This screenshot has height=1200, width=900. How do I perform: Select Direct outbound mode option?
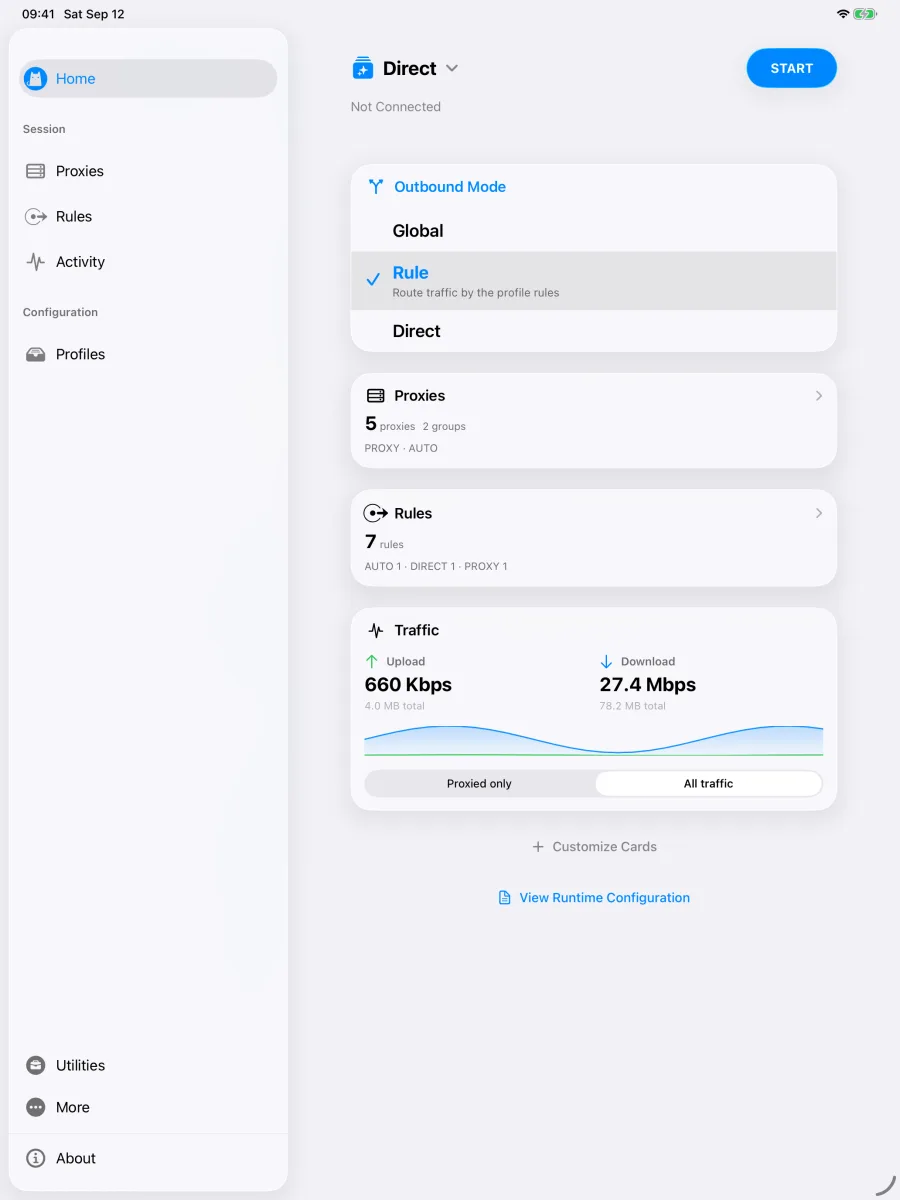pos(594,331)
